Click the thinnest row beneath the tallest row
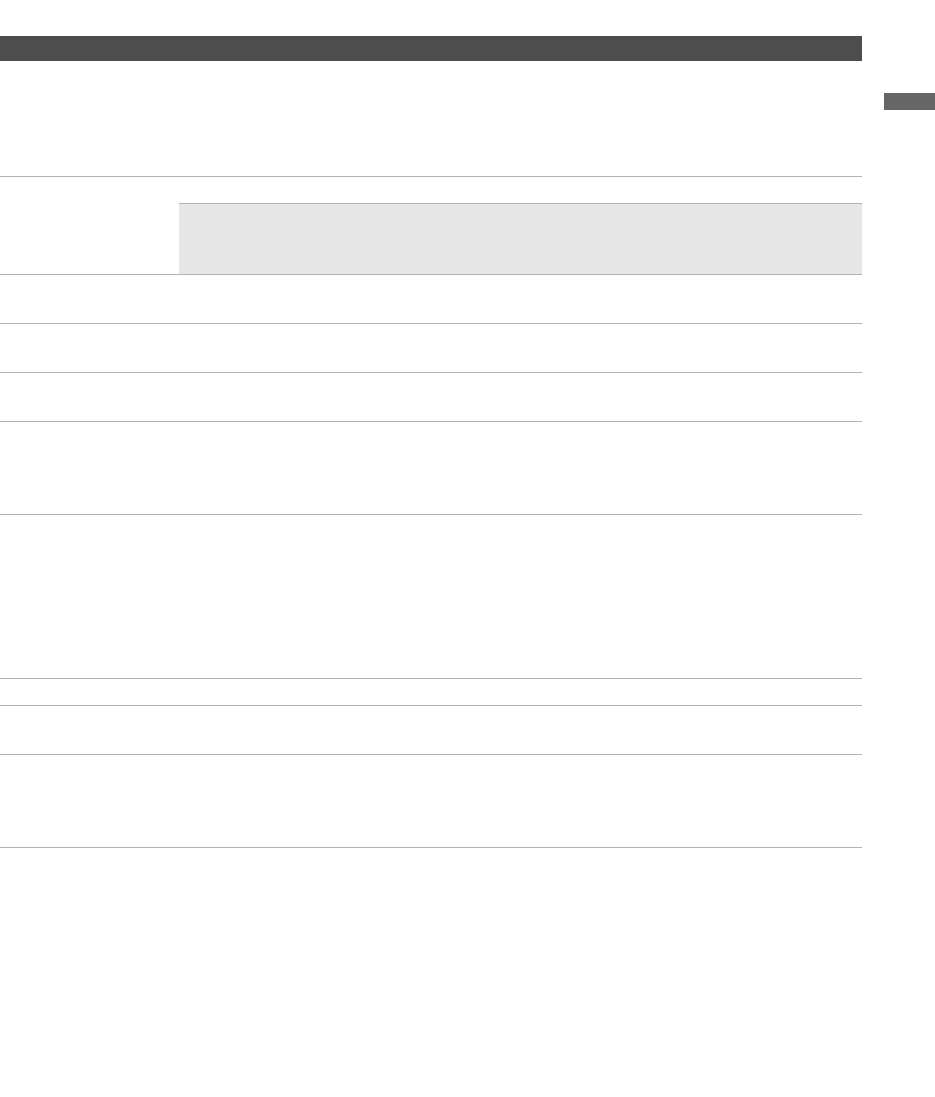 (430, 692)
